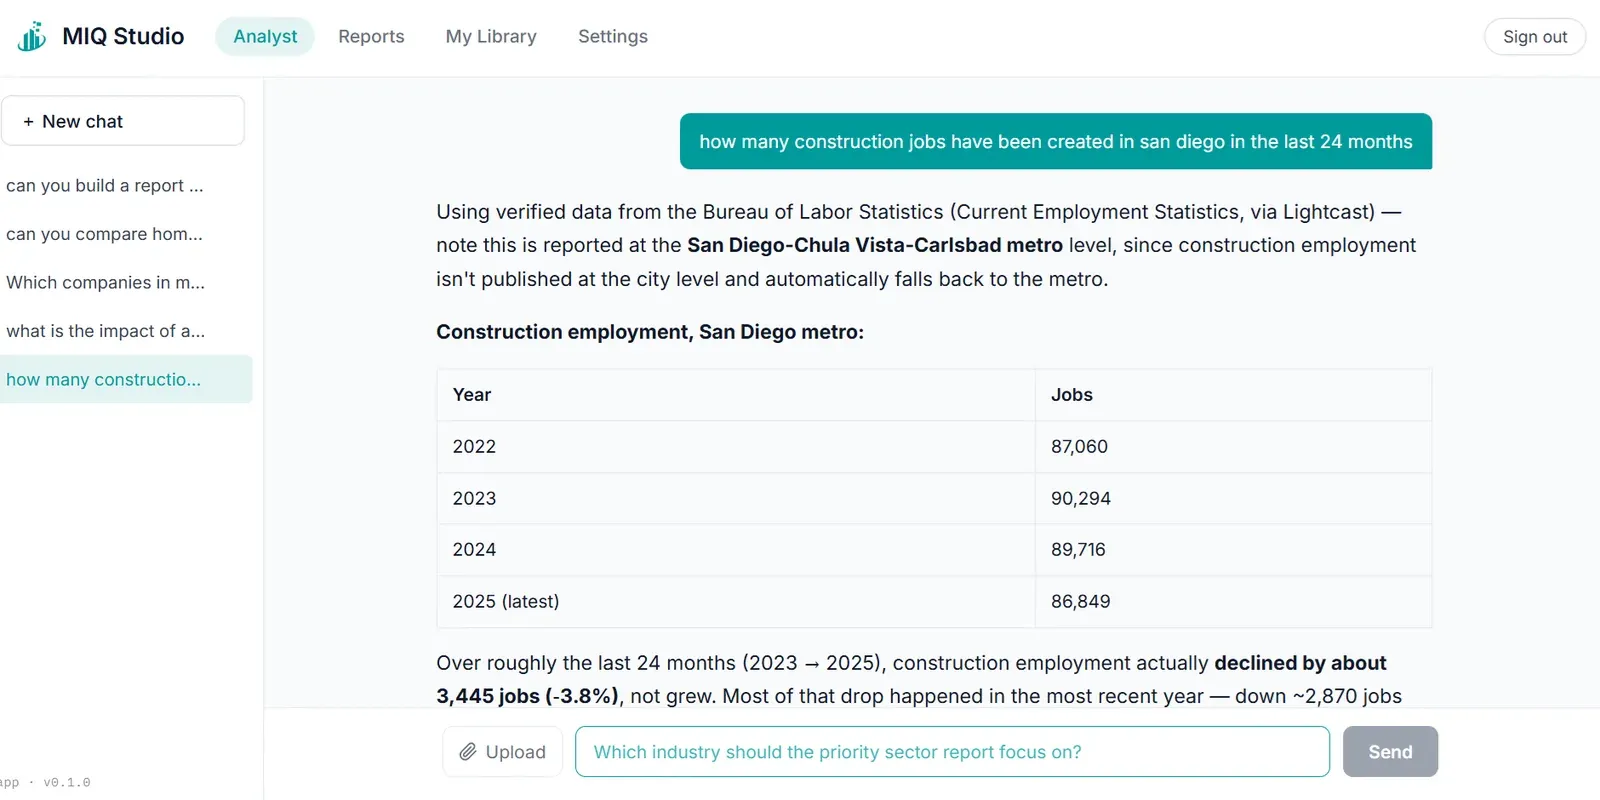Click the 87,060 jobs value
Viewport: 1600px width, 800px height.
1080,447
